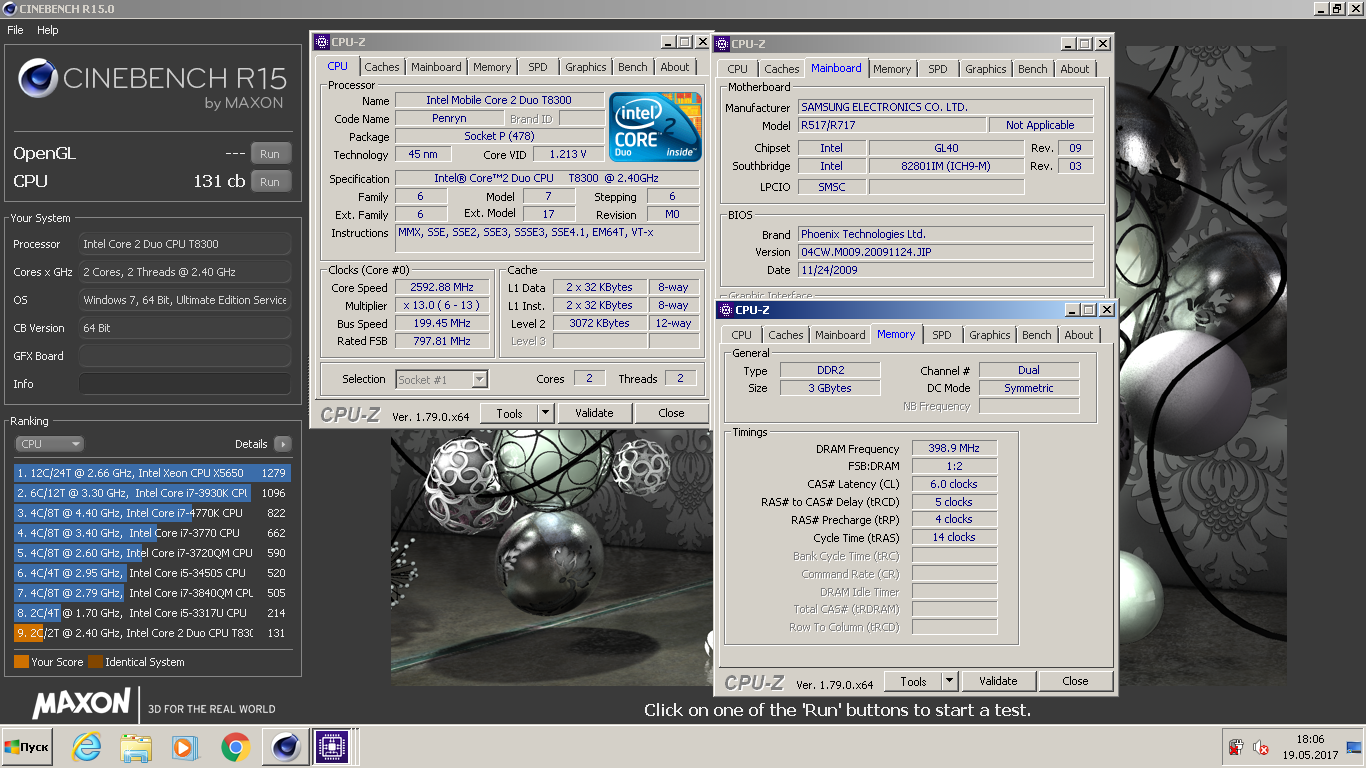Image resolution: width=1366 pixels, height=768 pixels.
Task: Open Graphics tab in CPU window
Action: [x=586, y=67]
